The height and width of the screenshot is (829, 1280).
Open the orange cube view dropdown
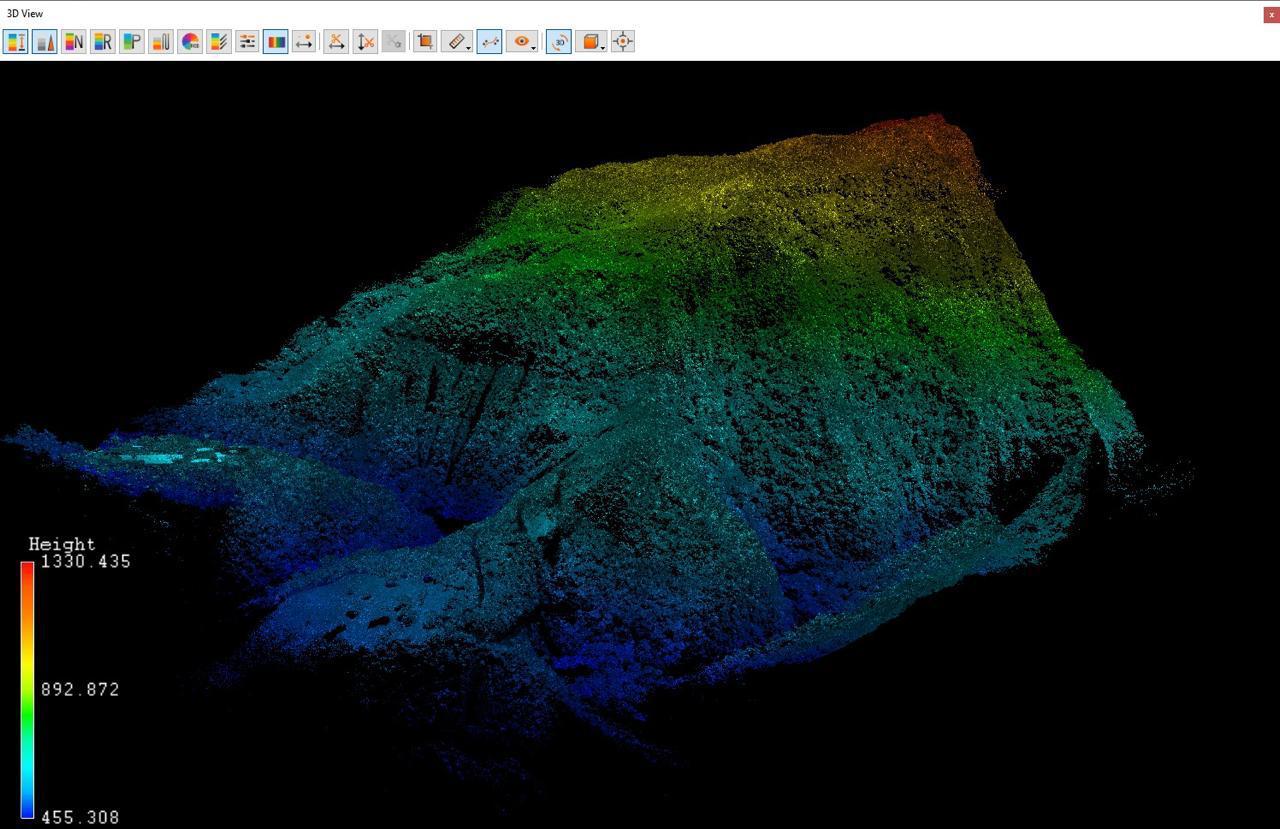603,47
